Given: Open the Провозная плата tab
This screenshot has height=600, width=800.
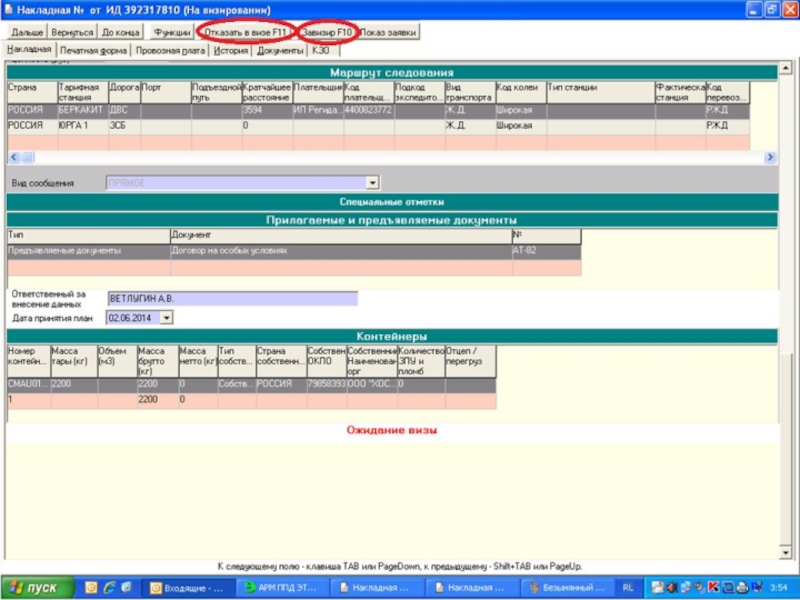Looking at the screenshot, I should [x=170, y=49].
